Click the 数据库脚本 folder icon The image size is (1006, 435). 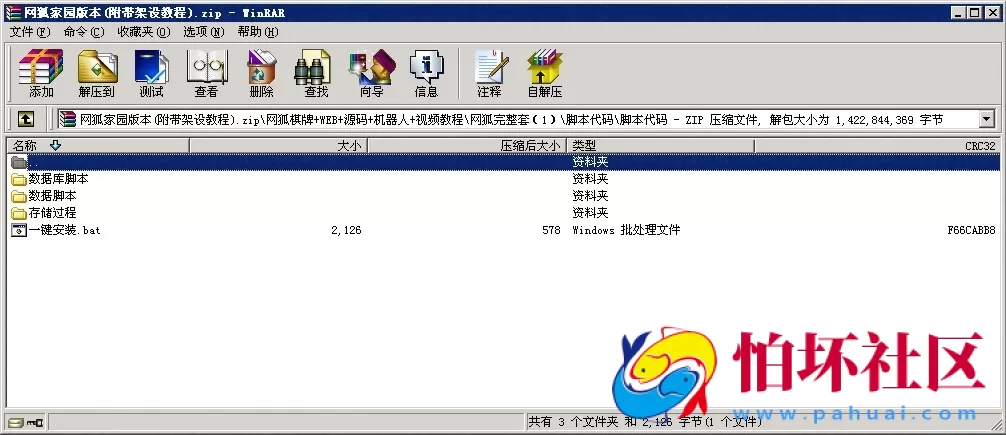(19, 179)
